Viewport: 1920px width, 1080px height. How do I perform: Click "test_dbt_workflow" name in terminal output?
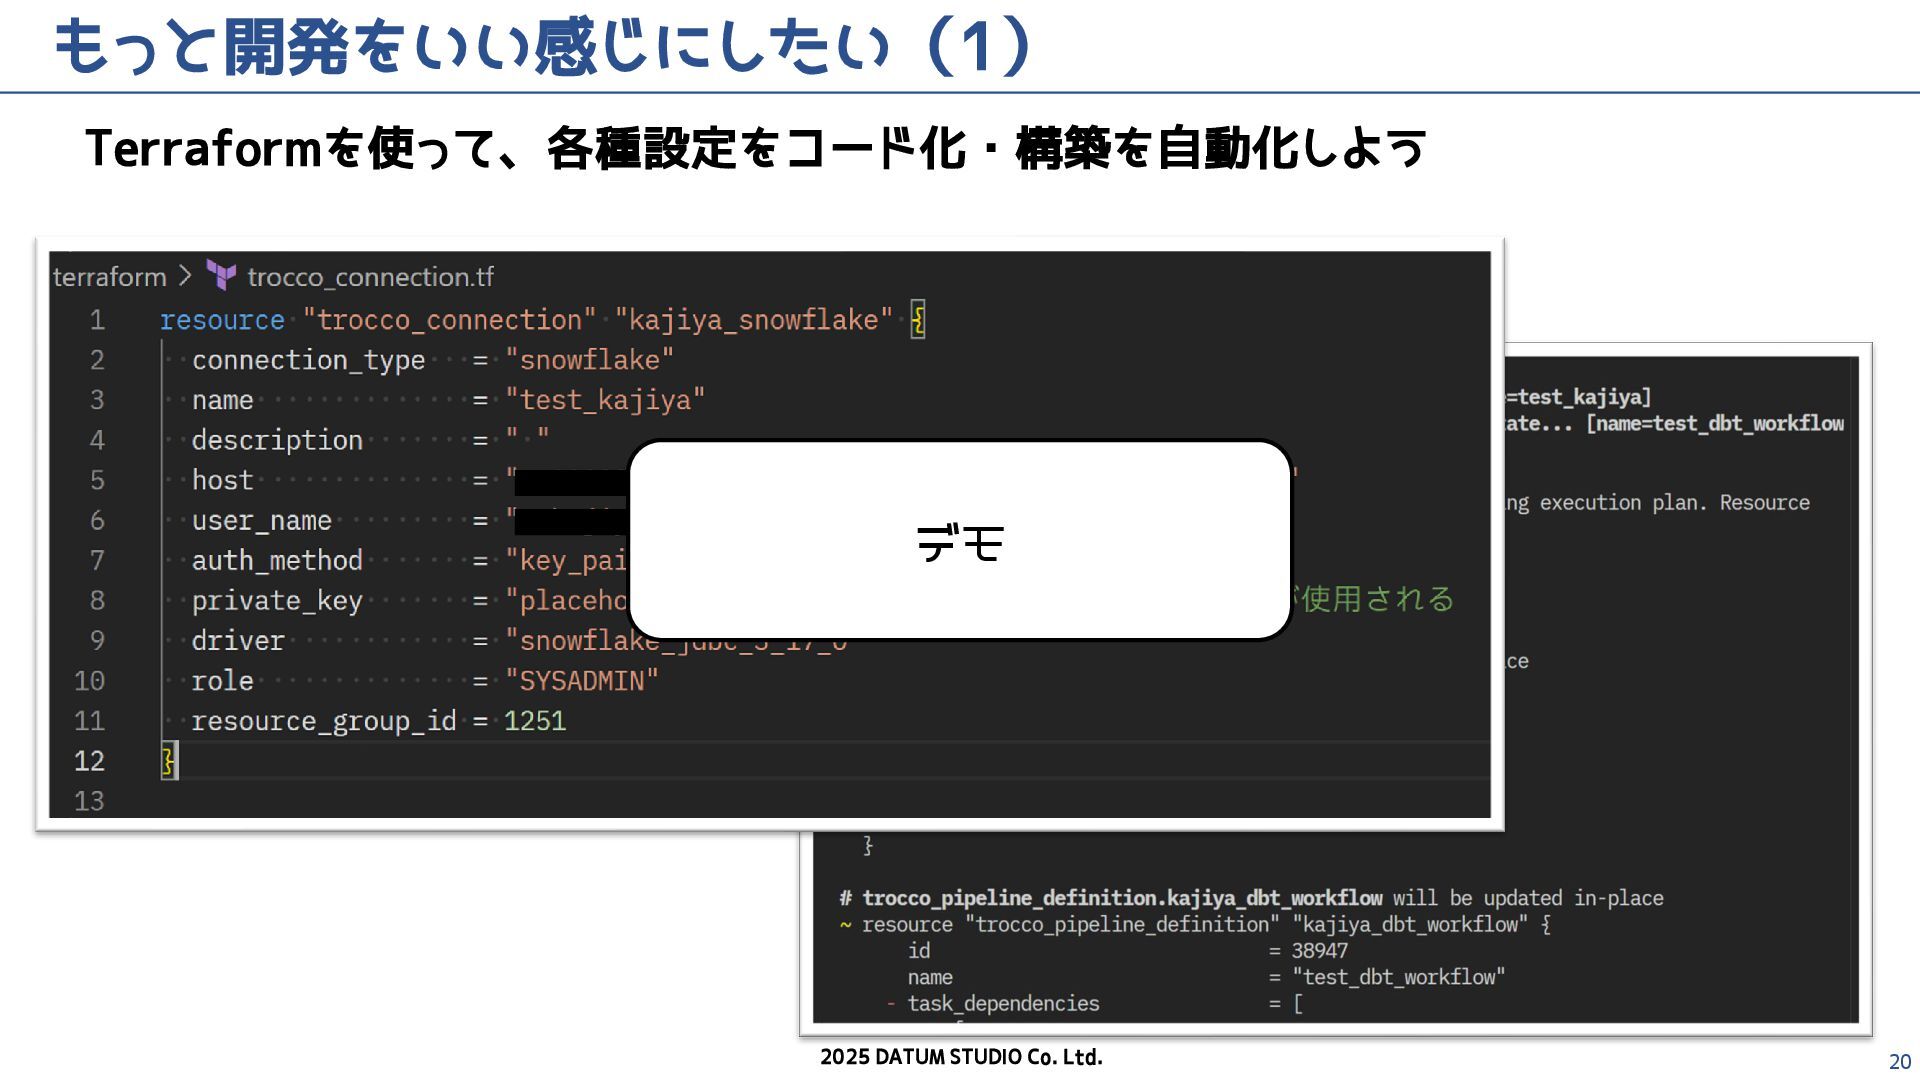pos(1398,977)
